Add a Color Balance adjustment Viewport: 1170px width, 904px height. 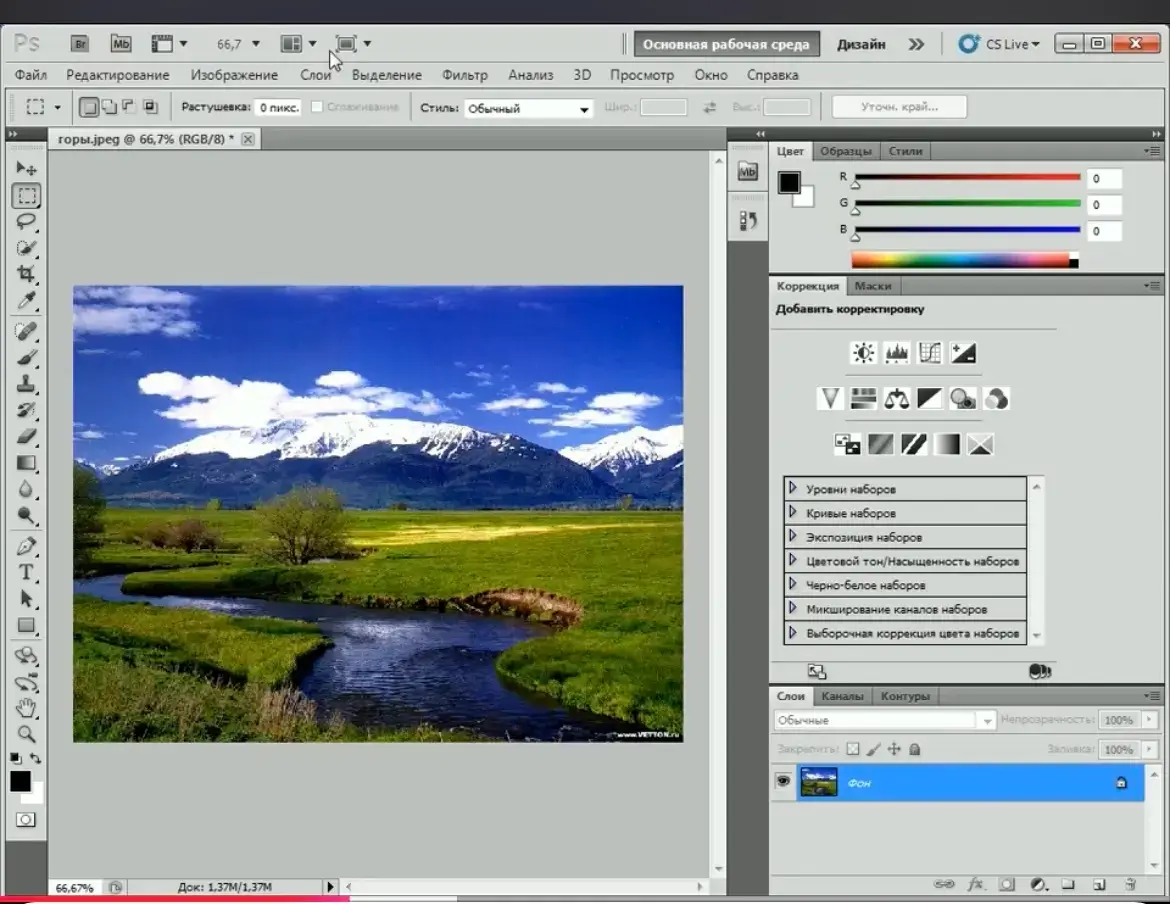pyautogui.click(x=896, y=399)
